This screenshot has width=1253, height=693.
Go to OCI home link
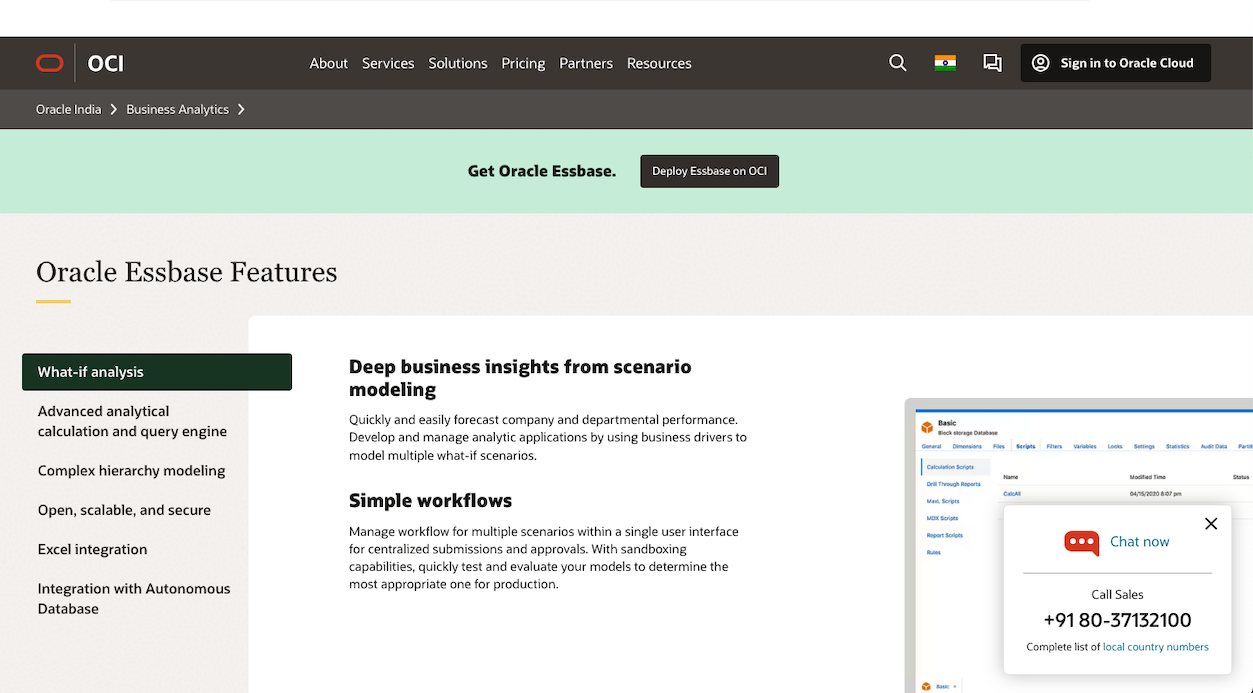[x=106, y=63]
